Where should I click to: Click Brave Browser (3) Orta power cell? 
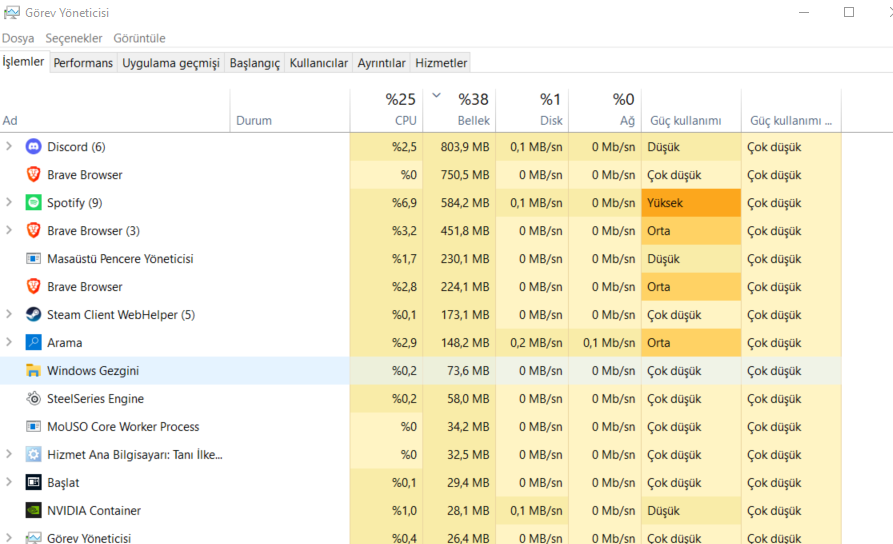(x=691, y=231)
